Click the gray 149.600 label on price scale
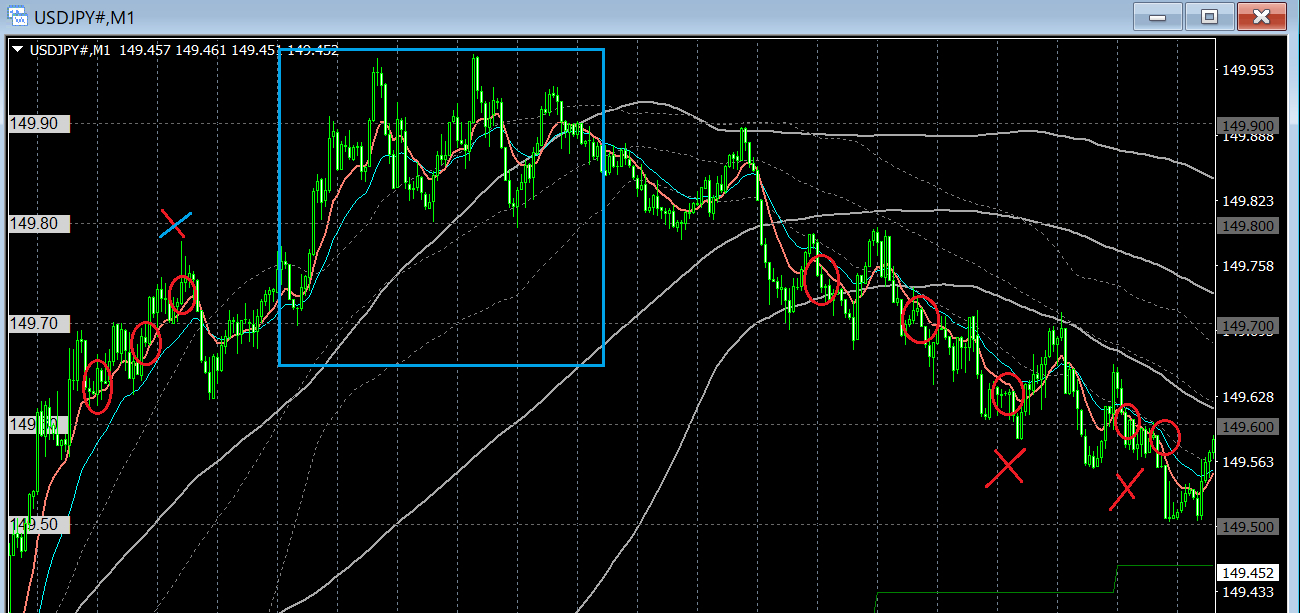Viewport: 1300px width, 613px height. pyautogui.click(x=1248, y=427)
